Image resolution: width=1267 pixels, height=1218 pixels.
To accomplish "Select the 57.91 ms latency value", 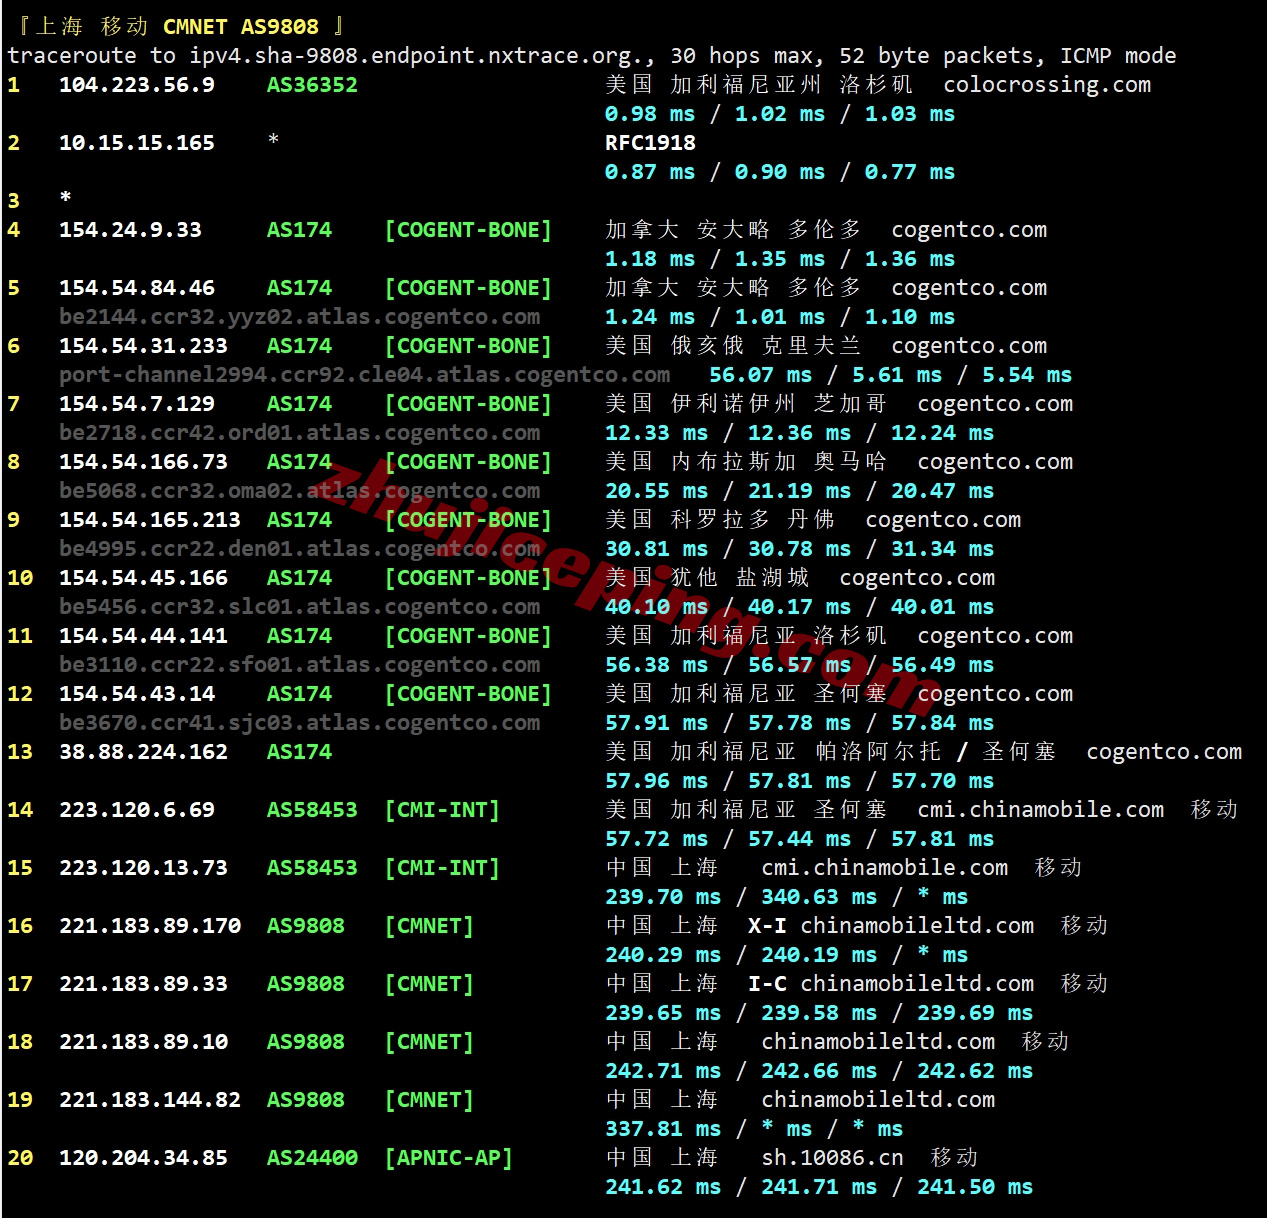I will point(656,723).
